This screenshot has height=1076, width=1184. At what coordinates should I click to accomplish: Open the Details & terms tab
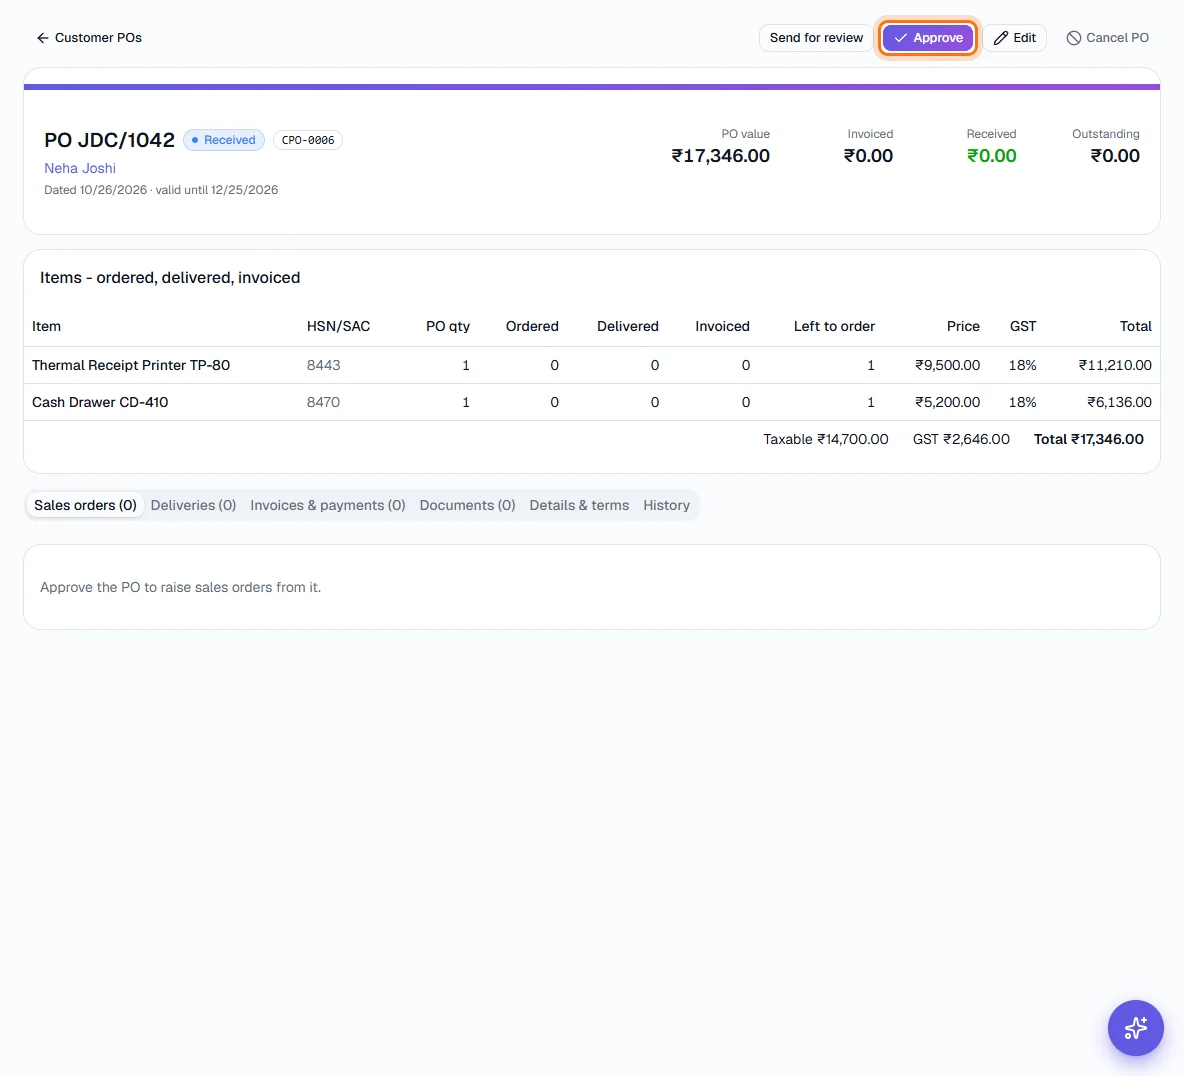[x=579, y=505]
